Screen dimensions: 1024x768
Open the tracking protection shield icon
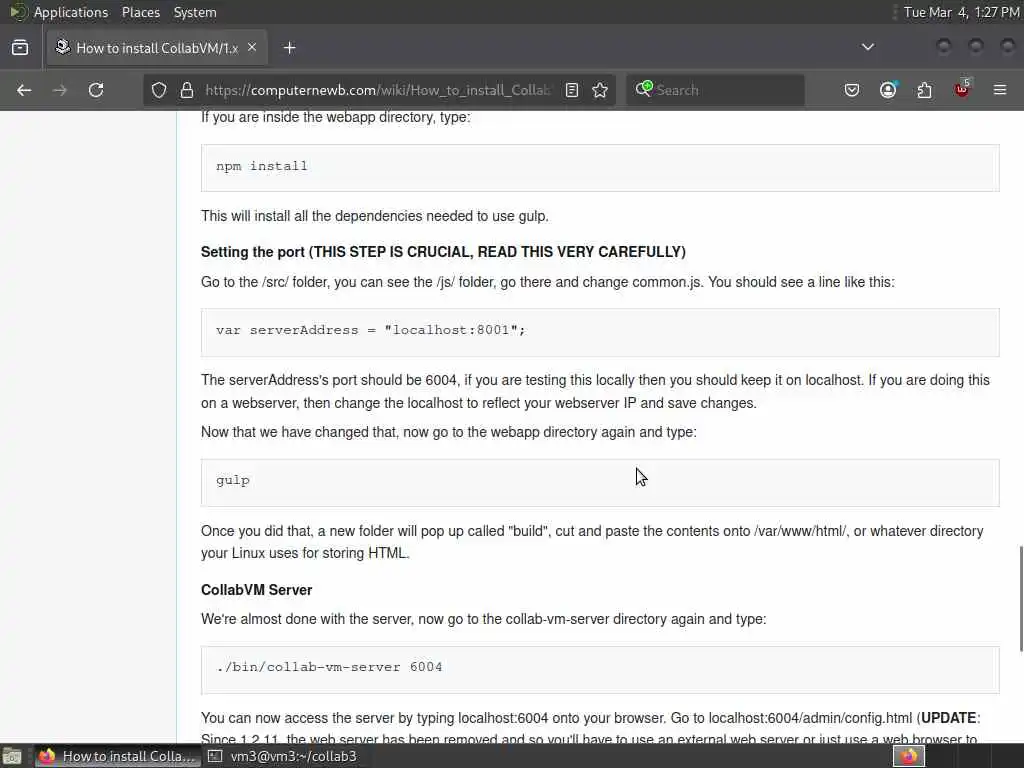(159, 90)
